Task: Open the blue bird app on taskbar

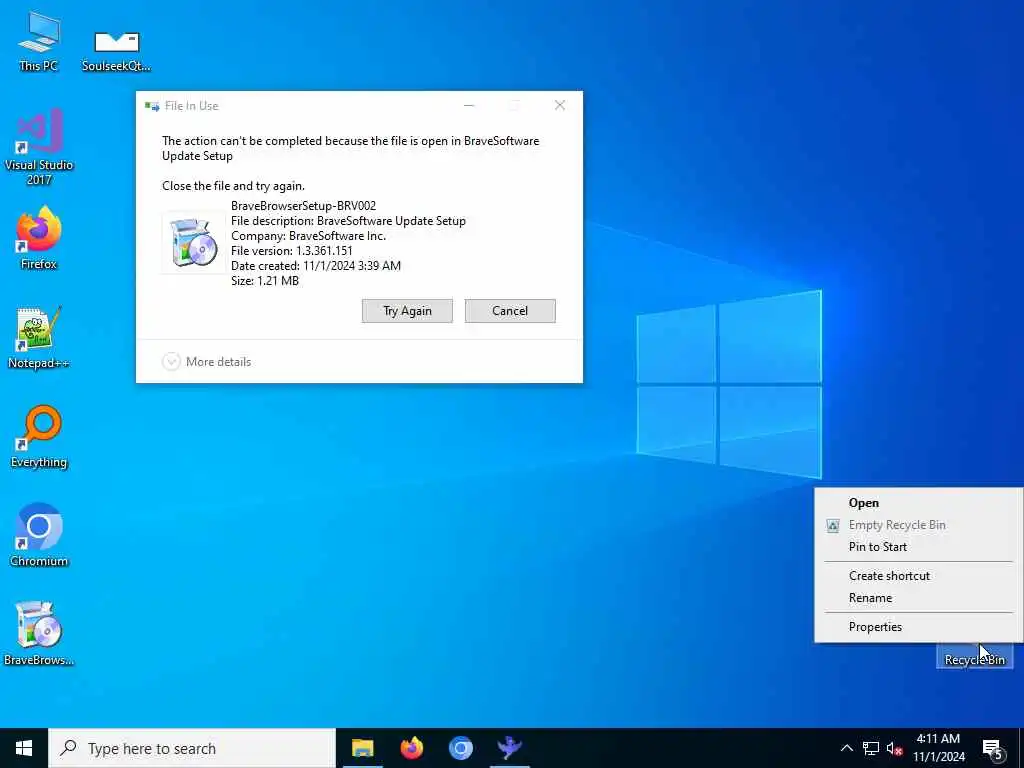Action: coord(509,748)
